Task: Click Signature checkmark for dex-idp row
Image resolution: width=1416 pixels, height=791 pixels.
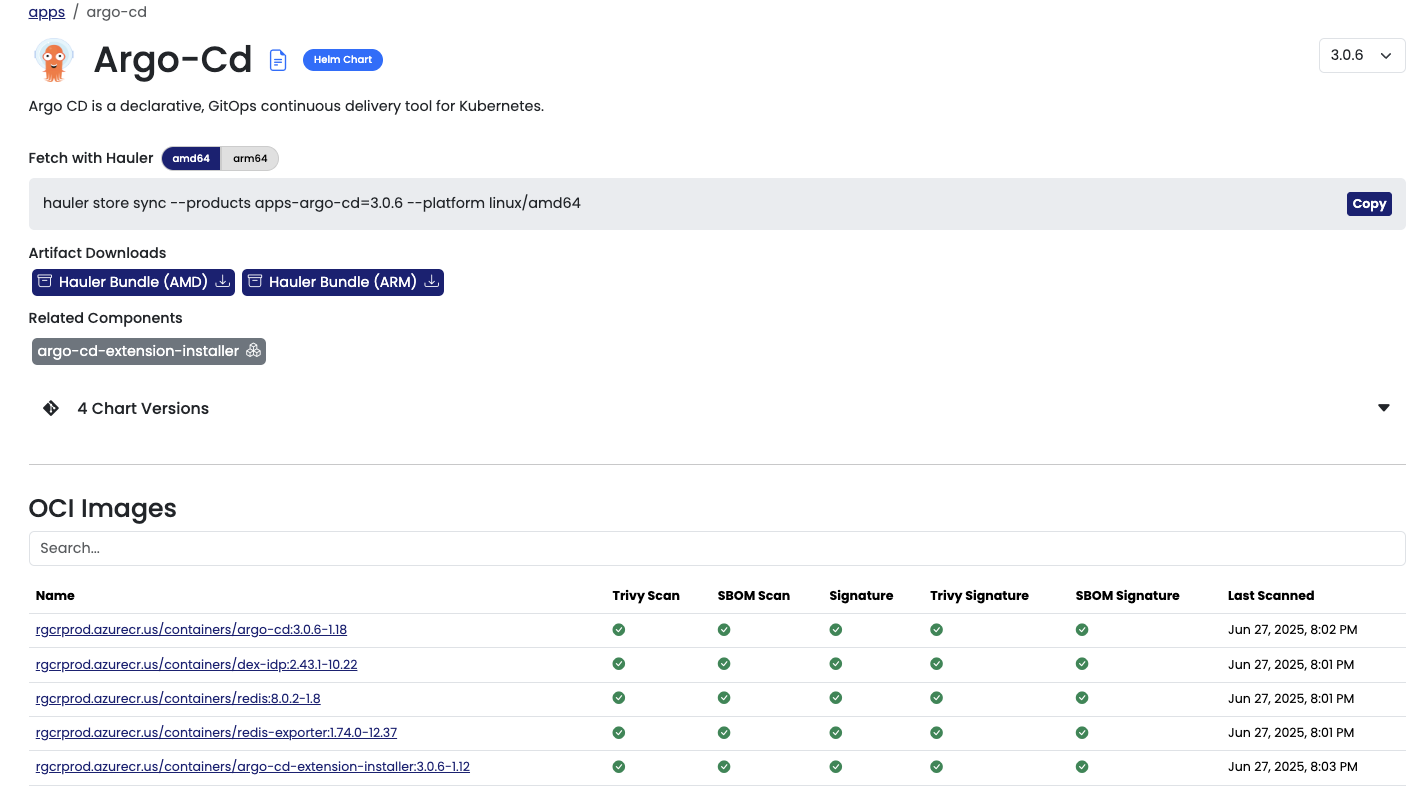Action: pos(836,664)
